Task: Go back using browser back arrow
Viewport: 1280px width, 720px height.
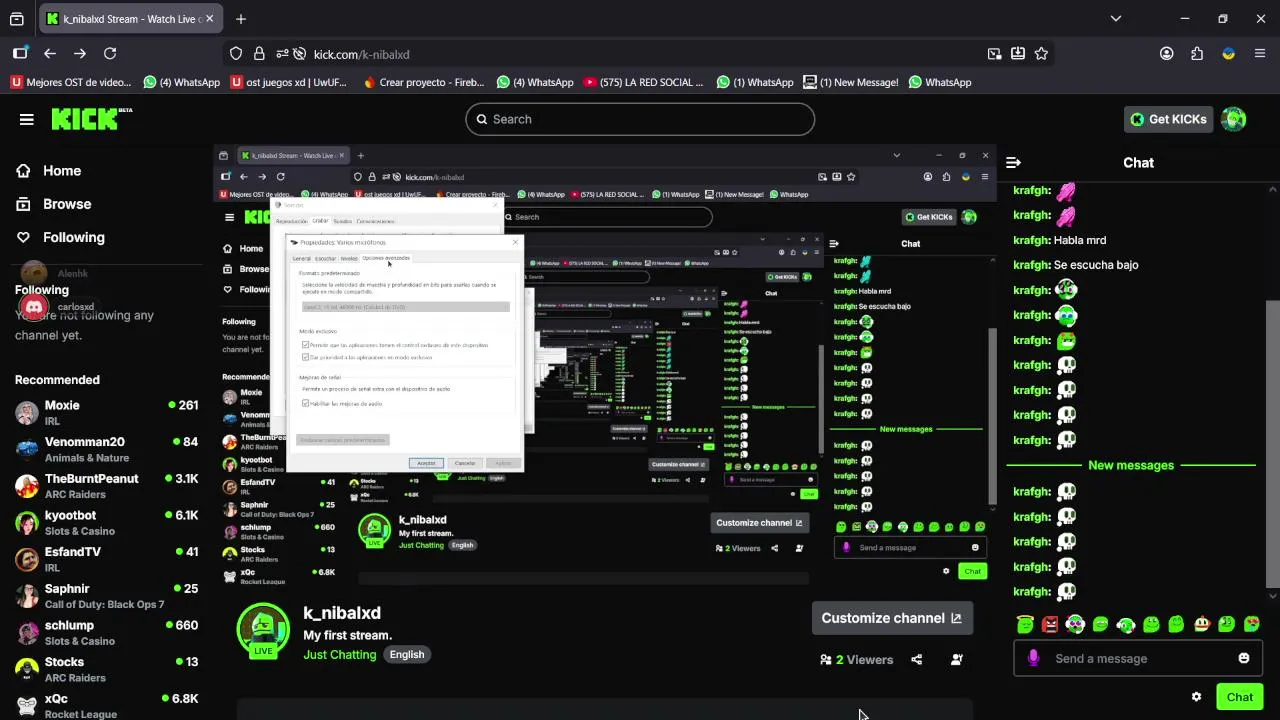Action: coord(50,54)
